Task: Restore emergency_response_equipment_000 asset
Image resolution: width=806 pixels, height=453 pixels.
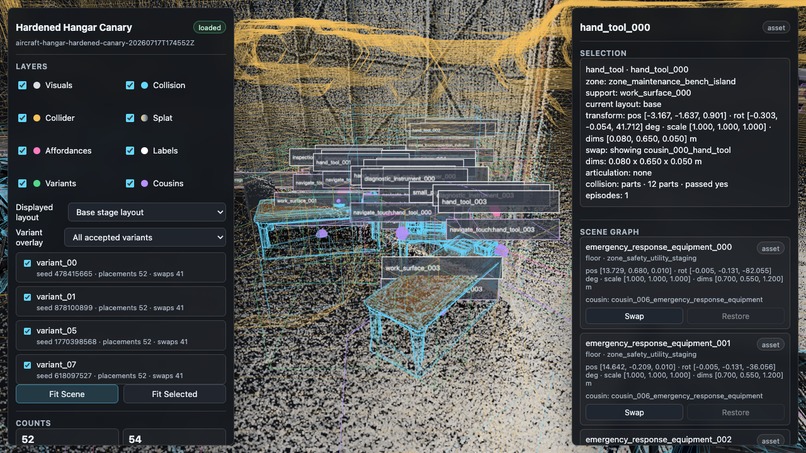Action: click(736, 316)
